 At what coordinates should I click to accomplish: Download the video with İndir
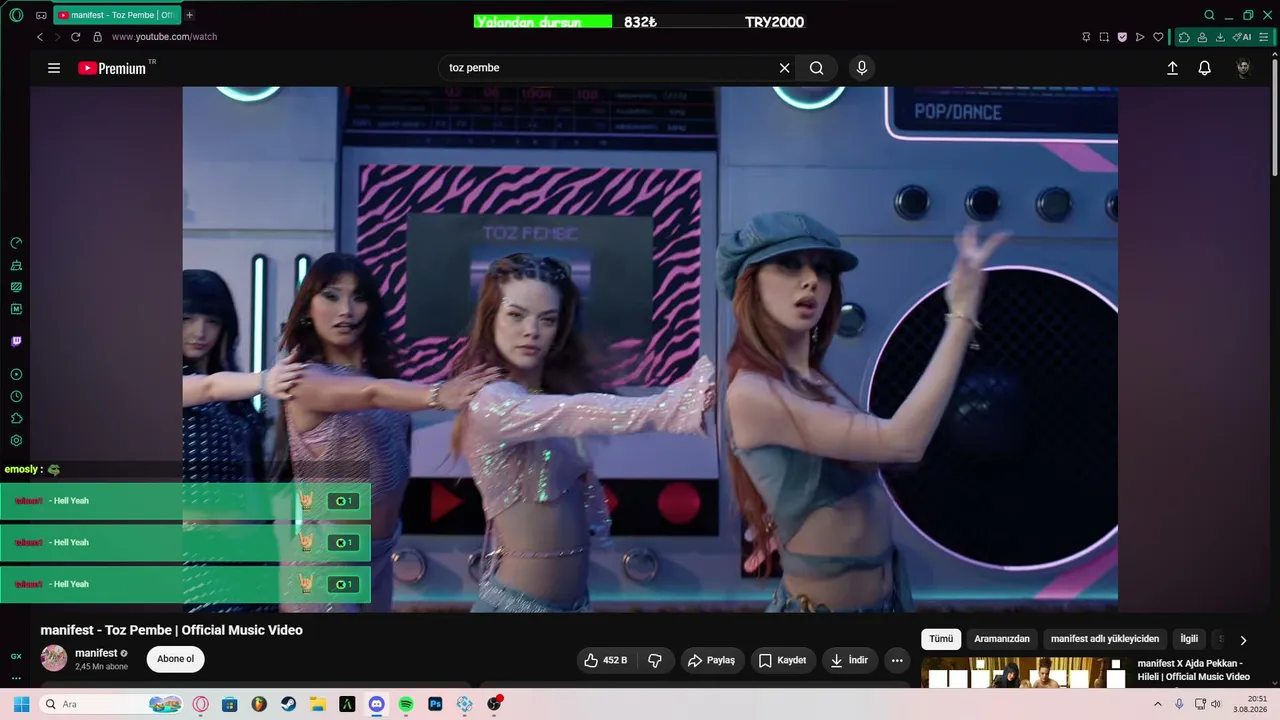(x=850, y=660)
